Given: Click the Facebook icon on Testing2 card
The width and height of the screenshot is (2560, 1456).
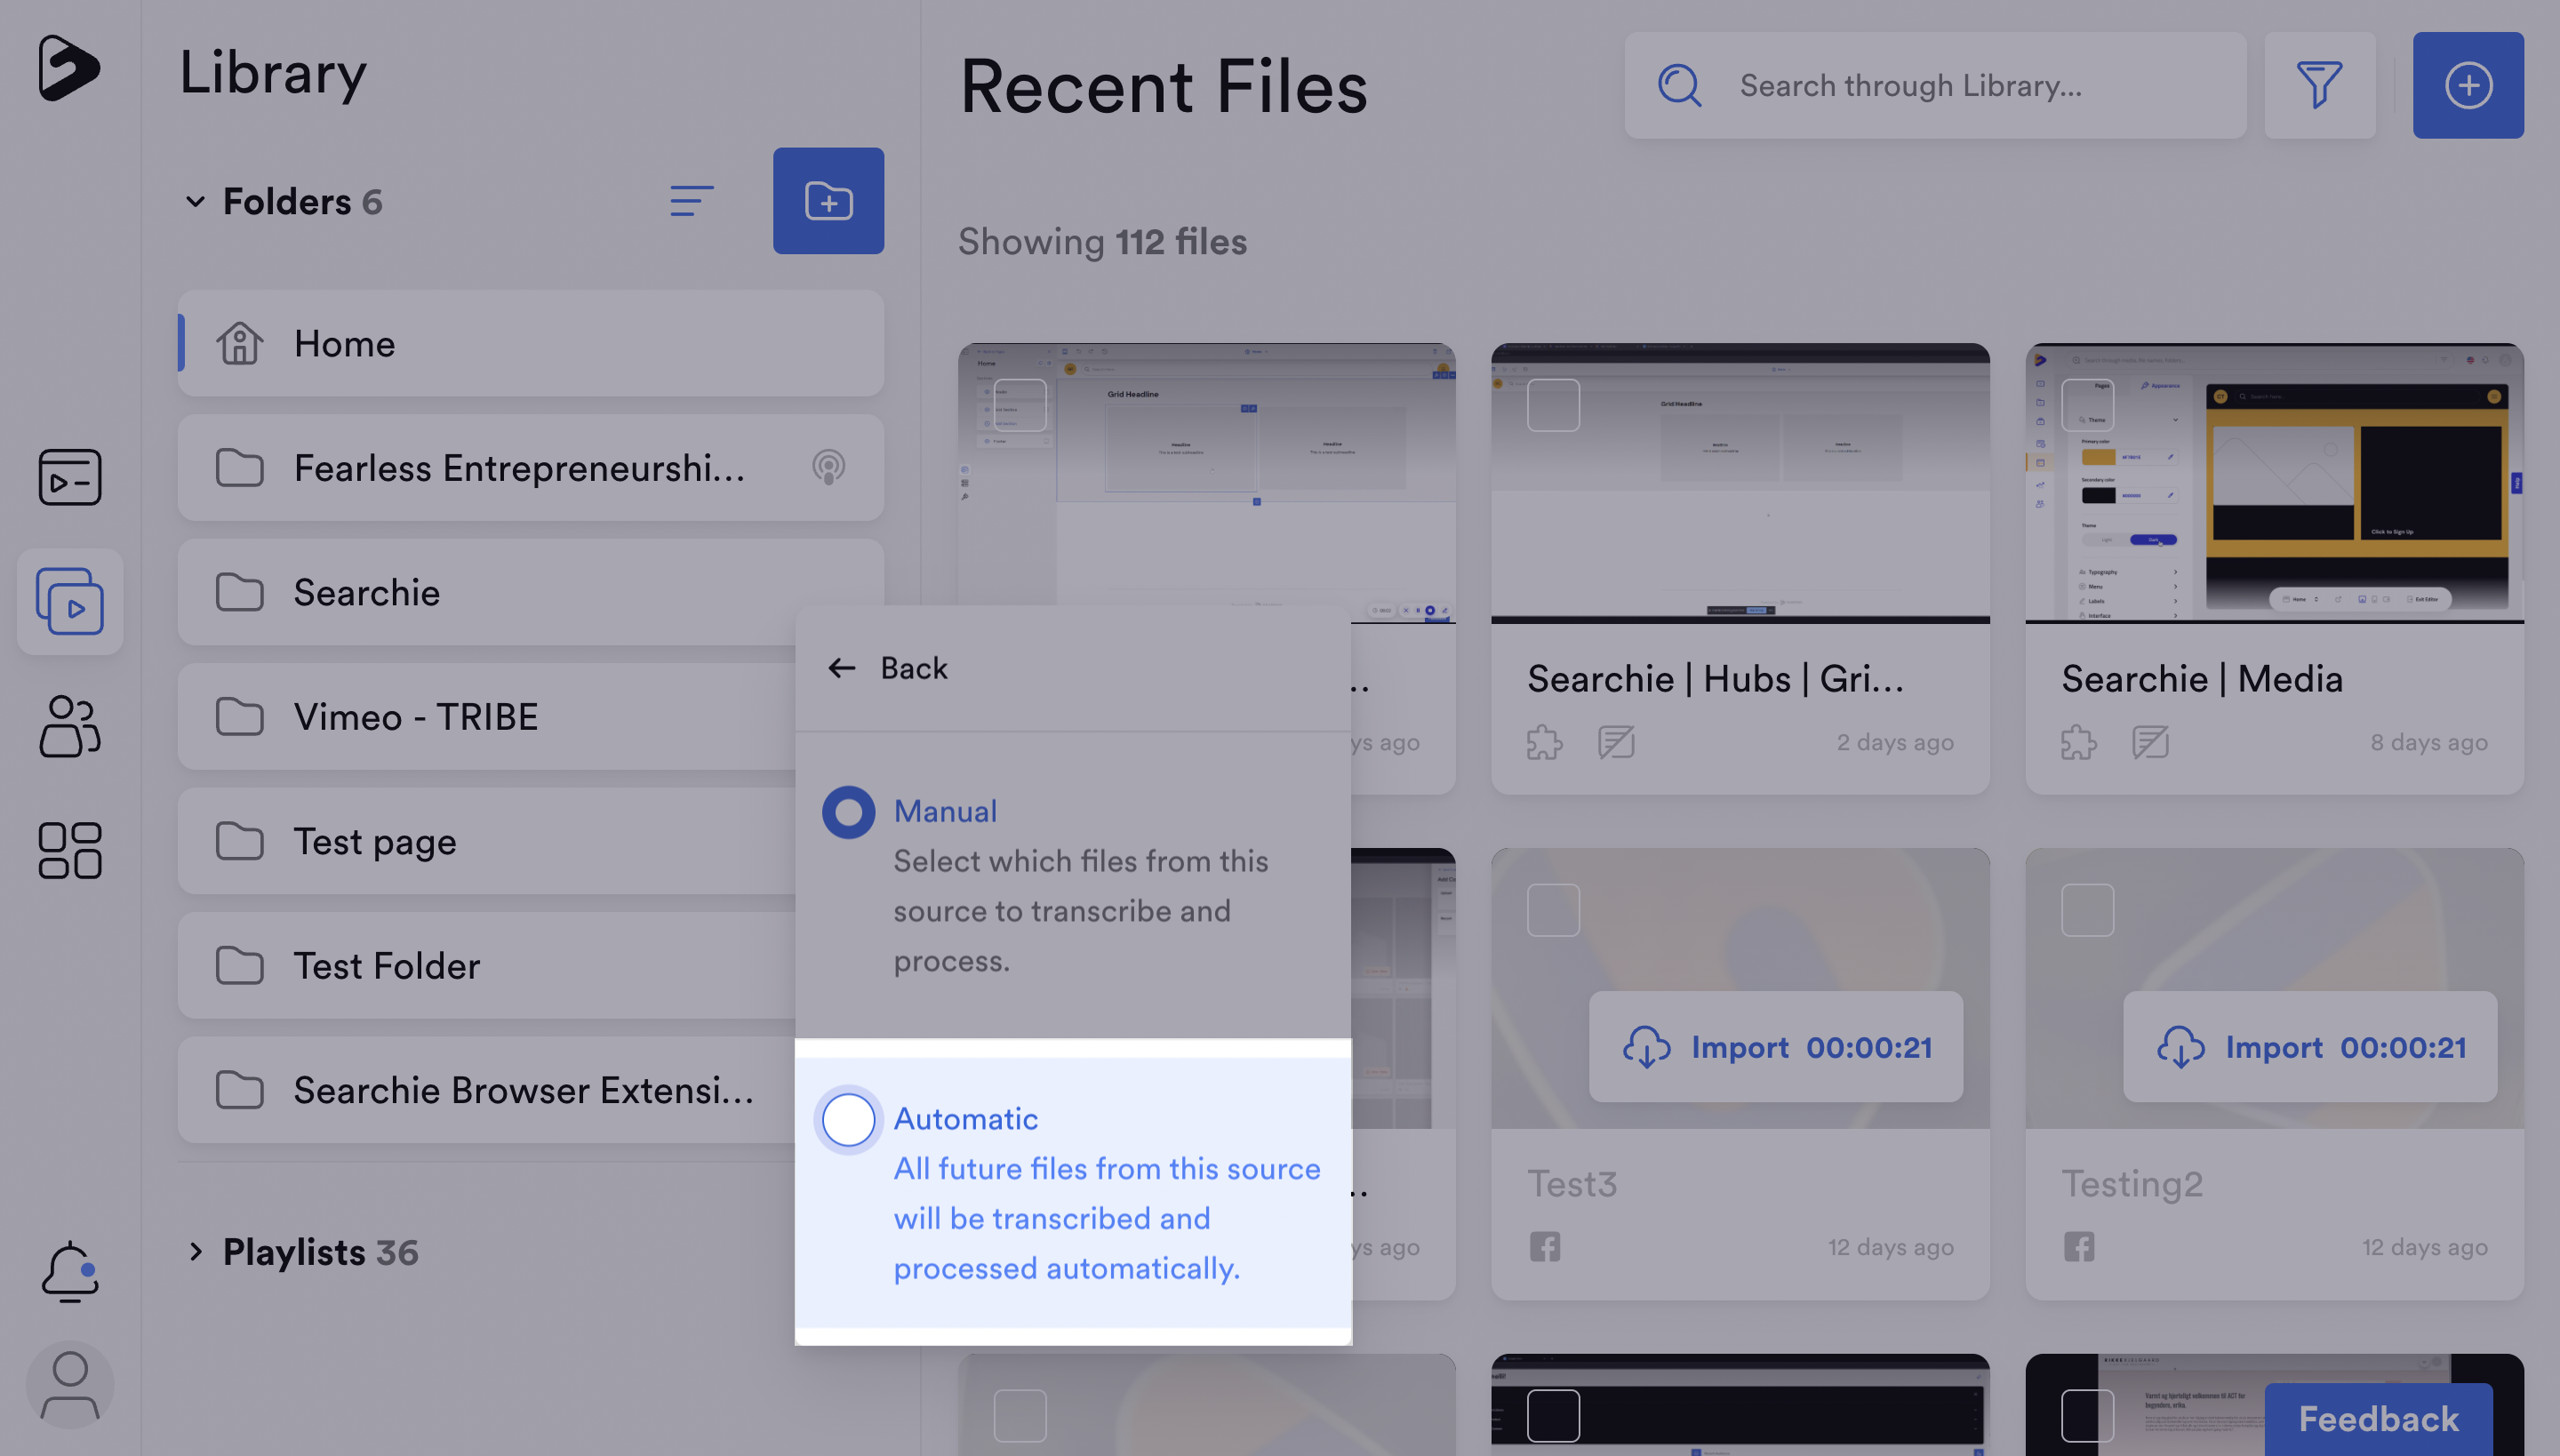Looking at the screenshot, I should (2078, 1247).
